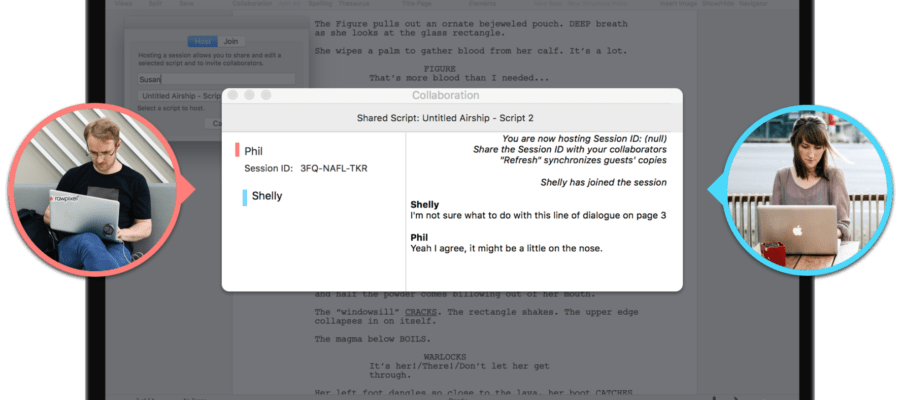Click the Collaboration window title
This screenshot has width=900, height=400.
445,95
